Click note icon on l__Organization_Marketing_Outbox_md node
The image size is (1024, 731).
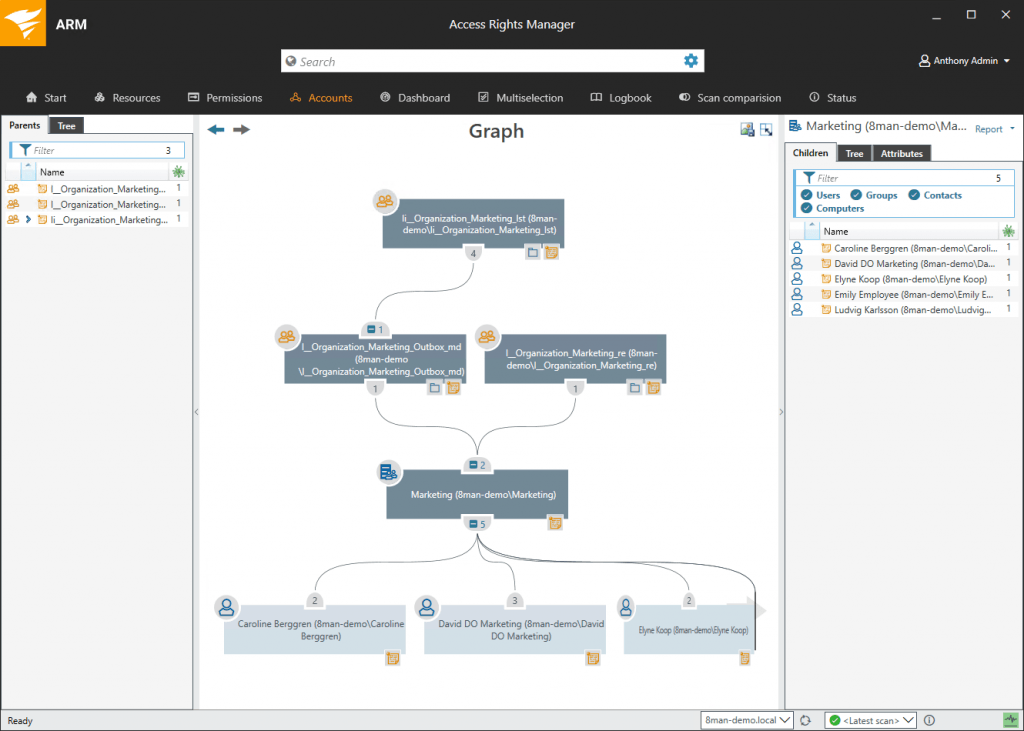(x=453, y=388)
